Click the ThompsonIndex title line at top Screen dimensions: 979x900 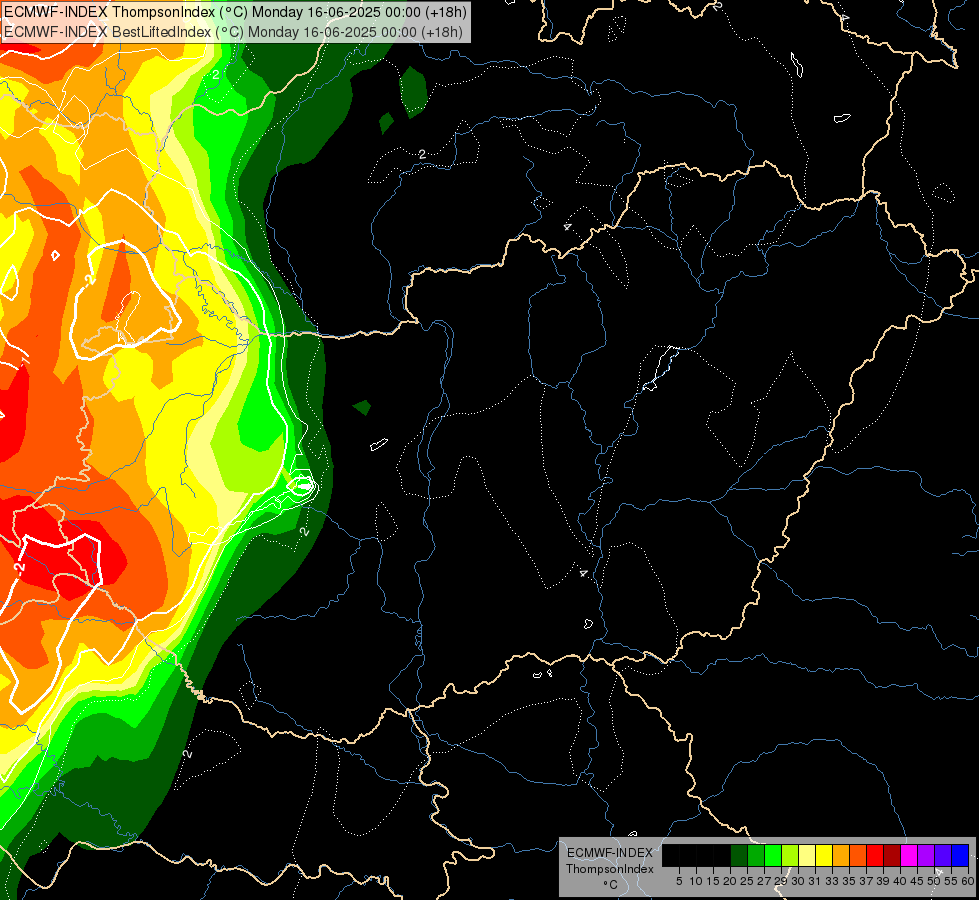pos(234,12)
